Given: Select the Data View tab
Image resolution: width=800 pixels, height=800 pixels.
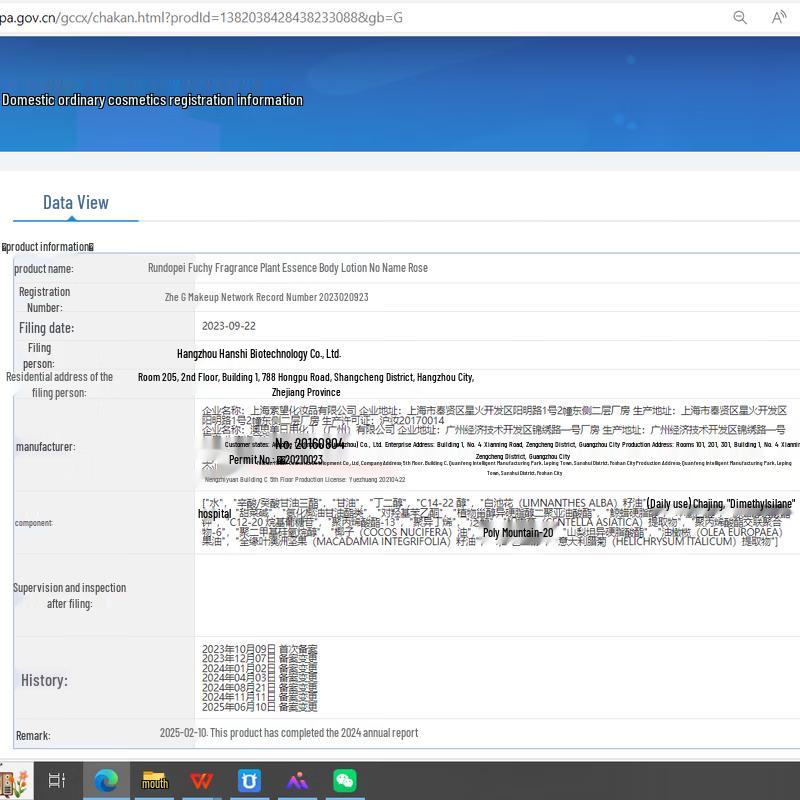Looking at the screenshot, I should point(76,203).
